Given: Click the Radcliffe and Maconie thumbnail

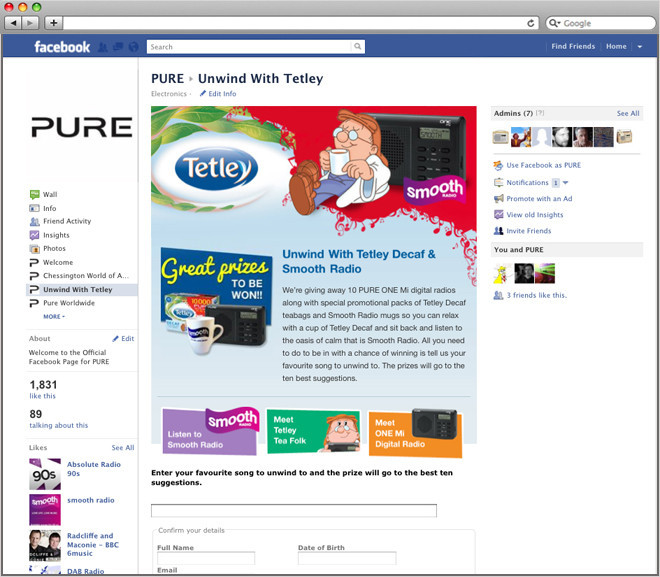Looking at the screenshot, I should point(45,545).
